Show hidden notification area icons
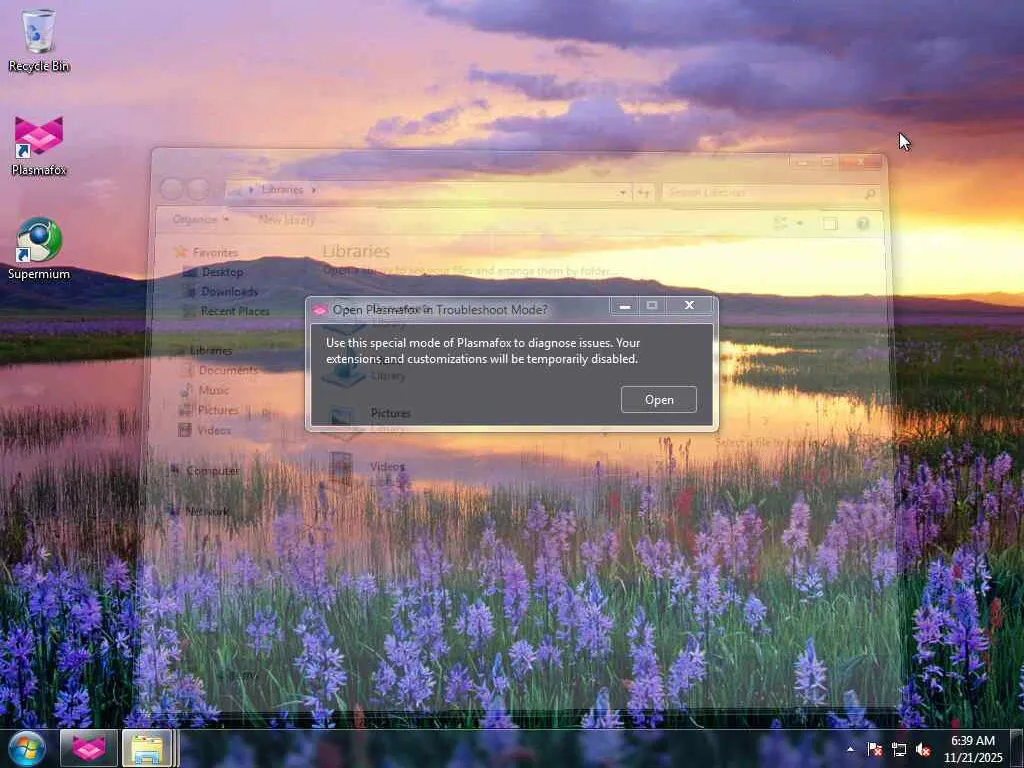The width and height of the screenshot is (1024, 768). click(850, 749)
